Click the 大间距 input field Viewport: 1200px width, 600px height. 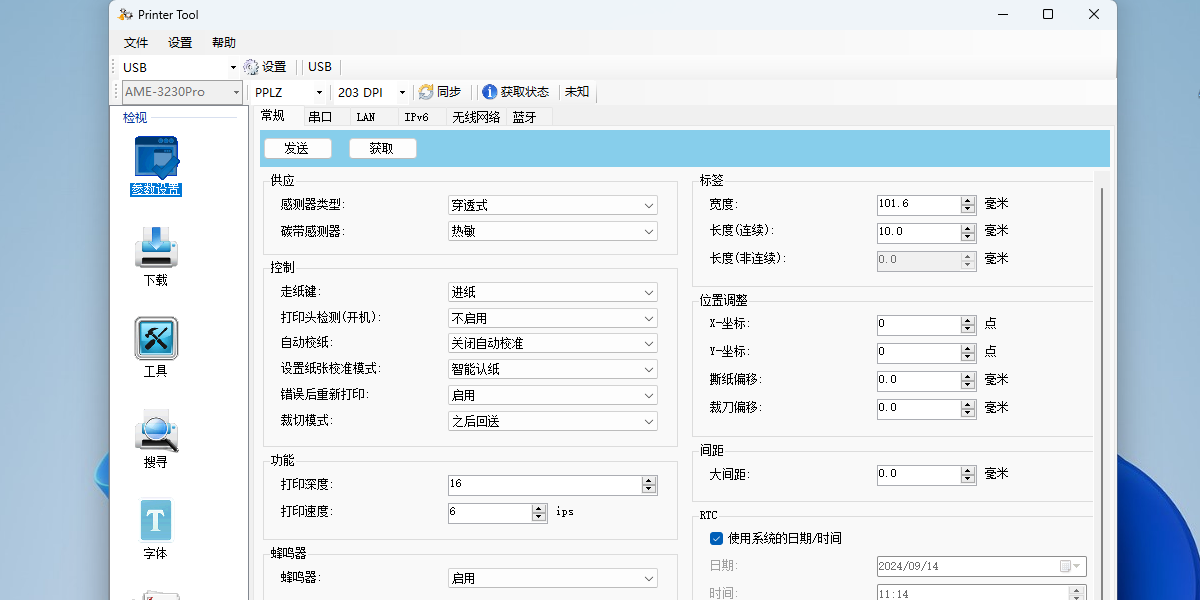tap(918, 474)
